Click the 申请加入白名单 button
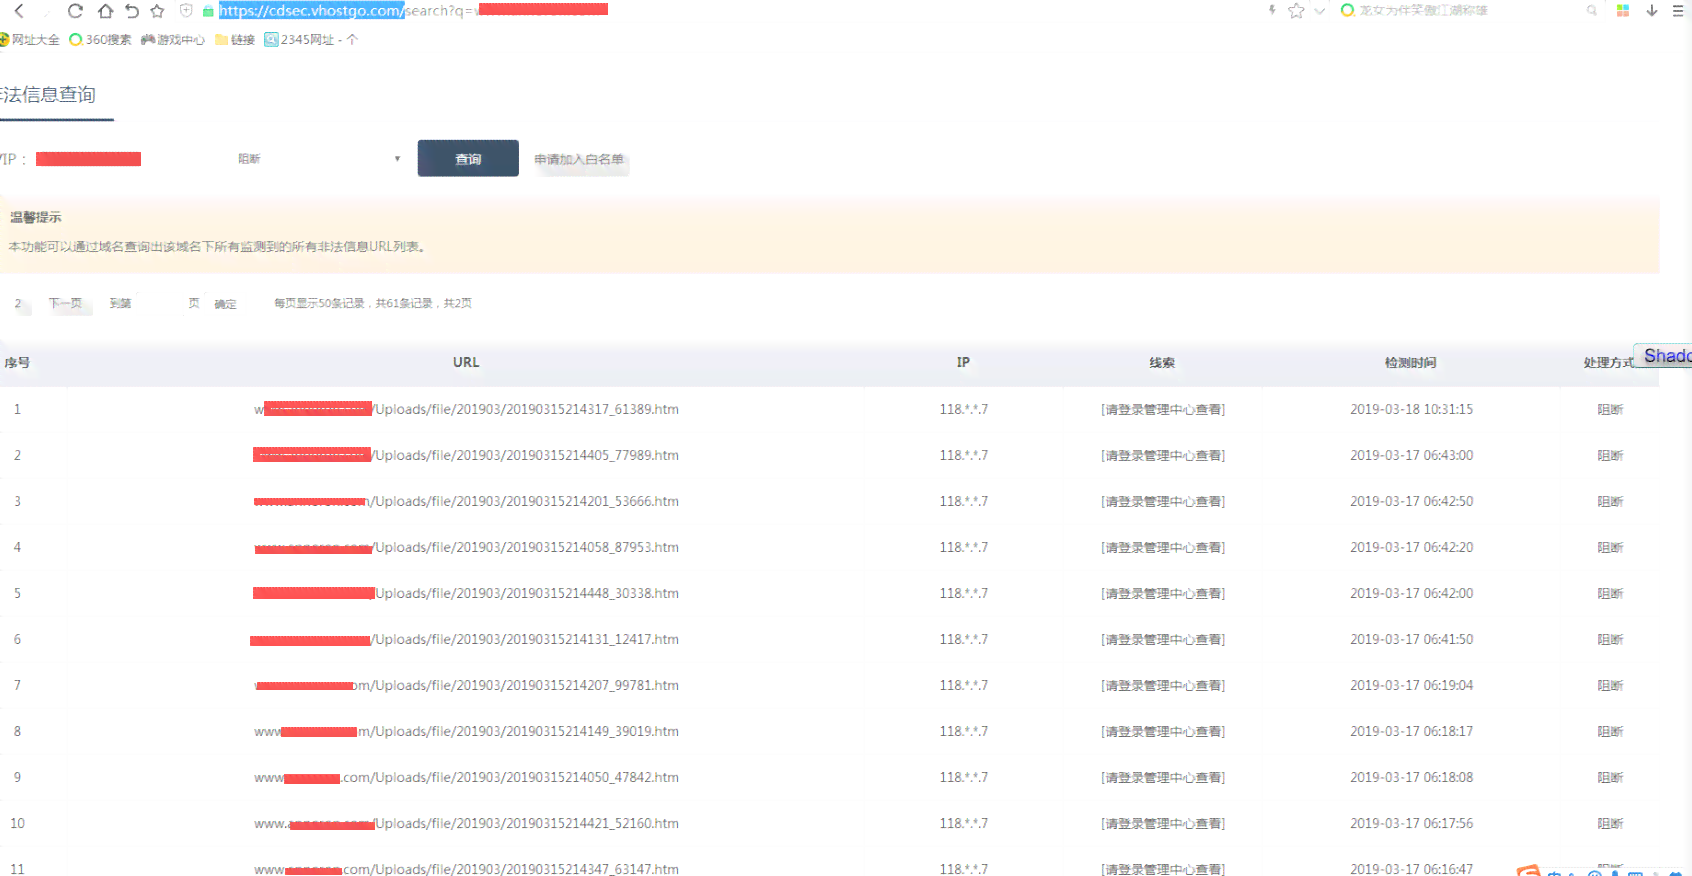Screen dimensions: 1692x876 pyautogui.click(x=579, y=159)
